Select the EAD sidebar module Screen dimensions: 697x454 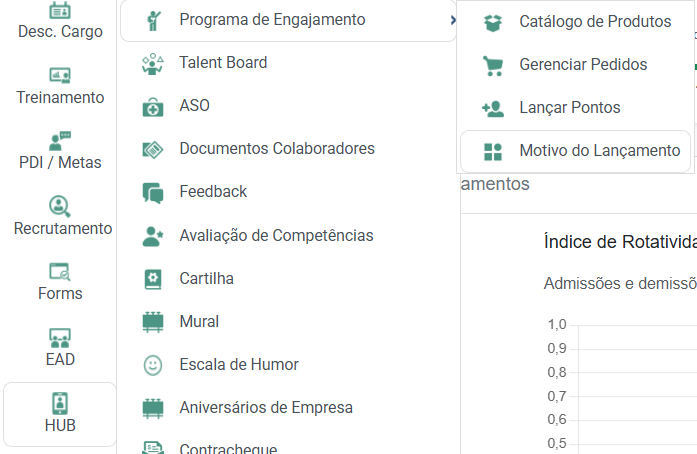click(x=60, y=347)
